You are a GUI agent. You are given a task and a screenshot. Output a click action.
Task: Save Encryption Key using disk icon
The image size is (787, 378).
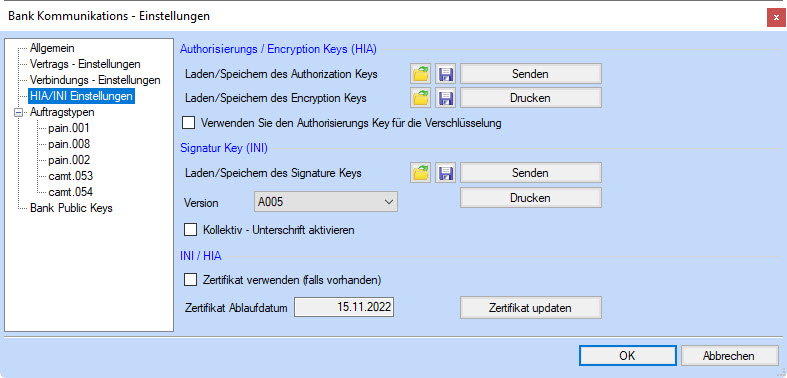445,98
